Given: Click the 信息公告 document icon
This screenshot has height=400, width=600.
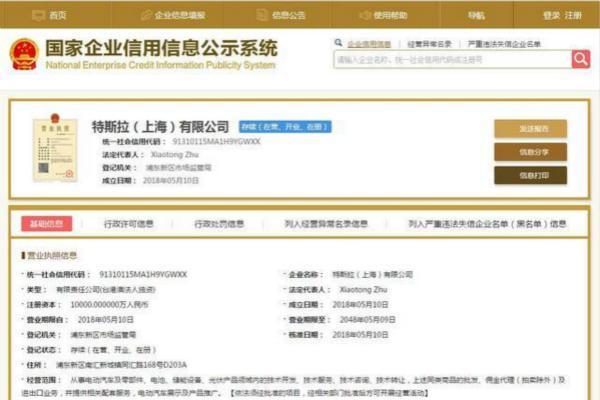Looking at the screenshot, I should tap(262, 15).
